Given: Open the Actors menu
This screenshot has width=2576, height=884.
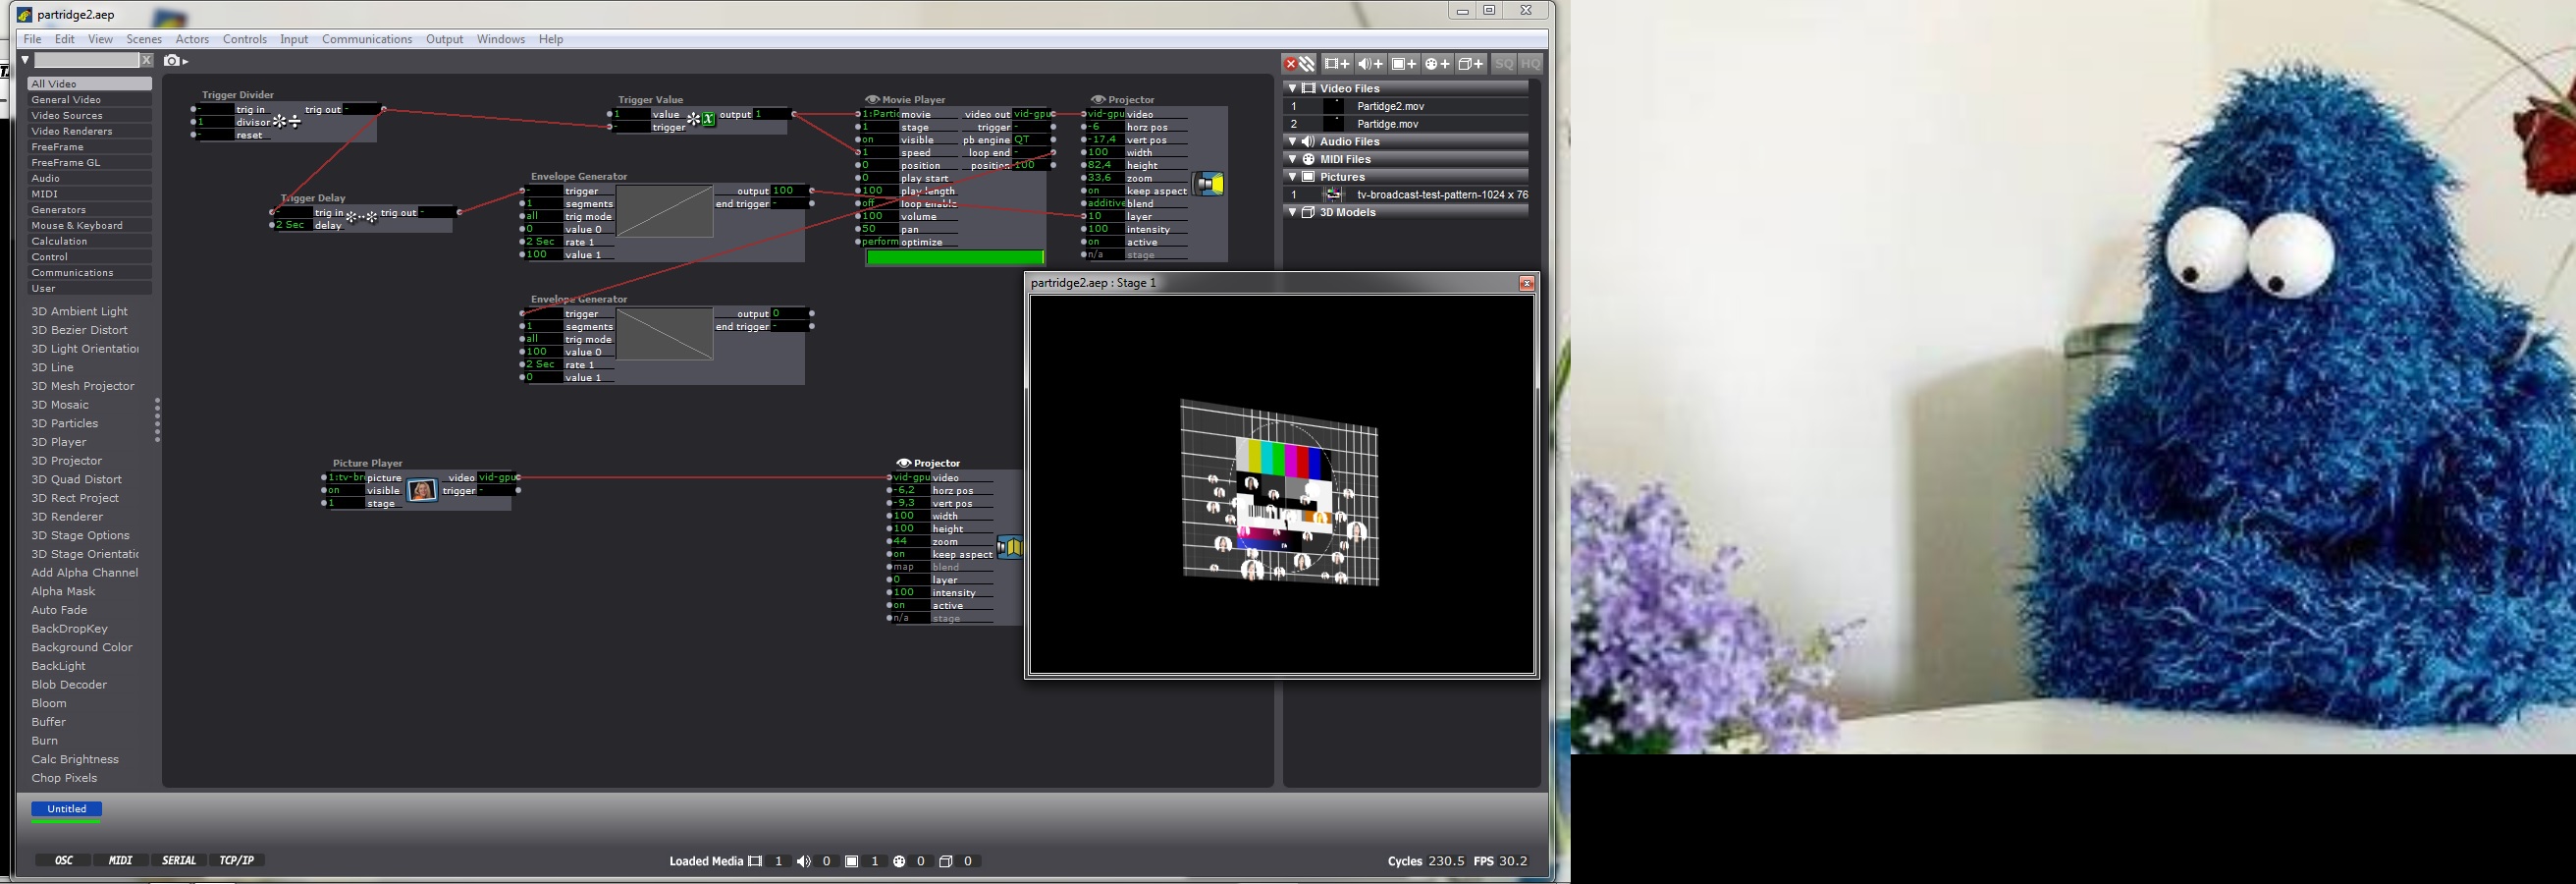Looking at the screenshot, I should (x=192, y=39).
